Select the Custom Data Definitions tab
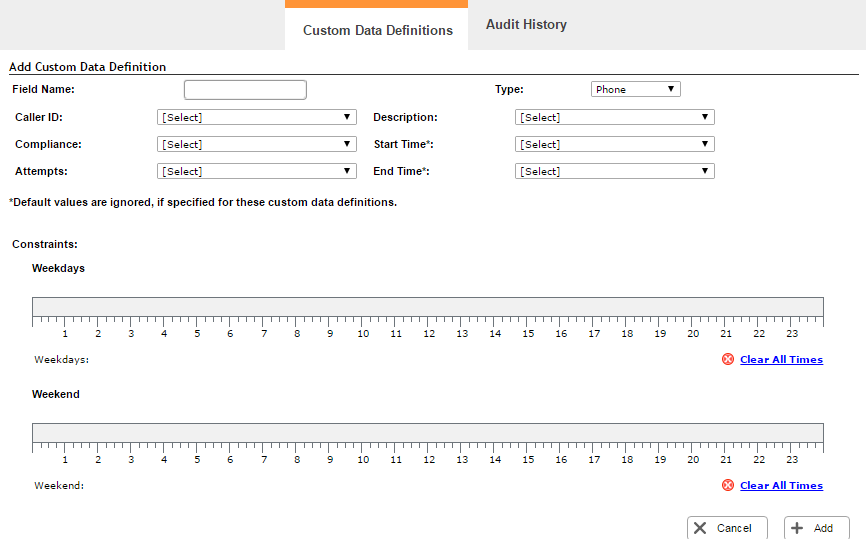Viewport: 866px width, 539px height. pyautogui.click(x=377, y=30)
